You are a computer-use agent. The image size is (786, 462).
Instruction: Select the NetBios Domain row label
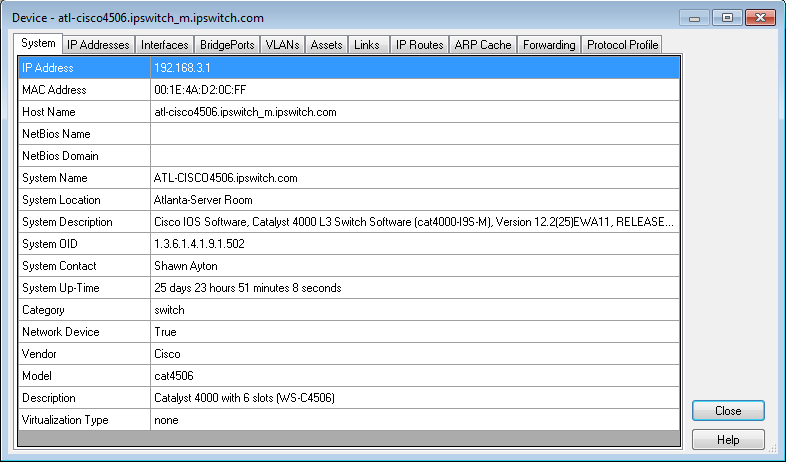click(84, 156)
